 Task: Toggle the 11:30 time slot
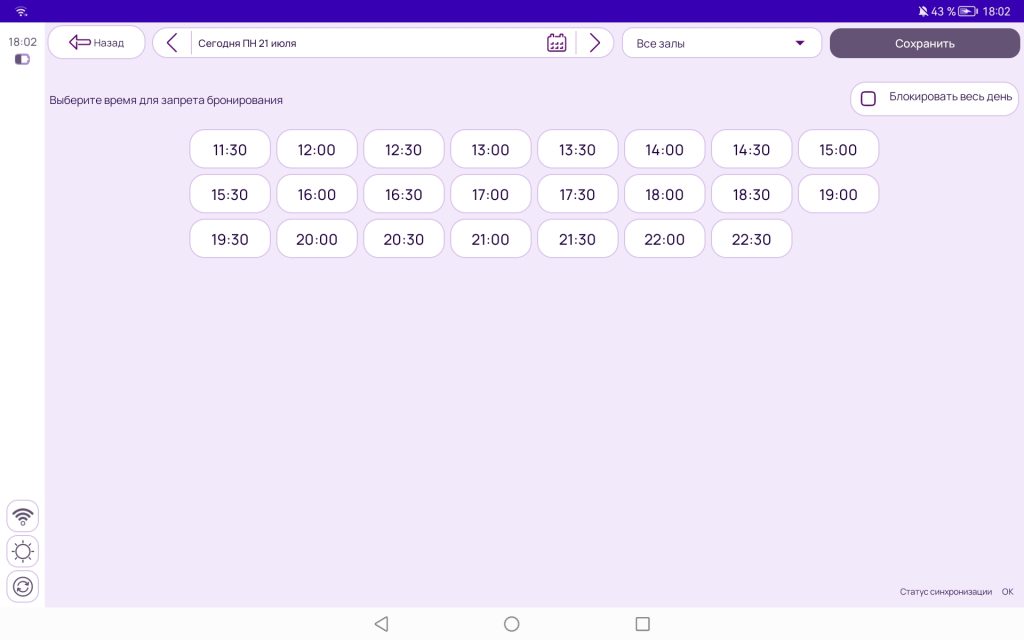[230, 150]
